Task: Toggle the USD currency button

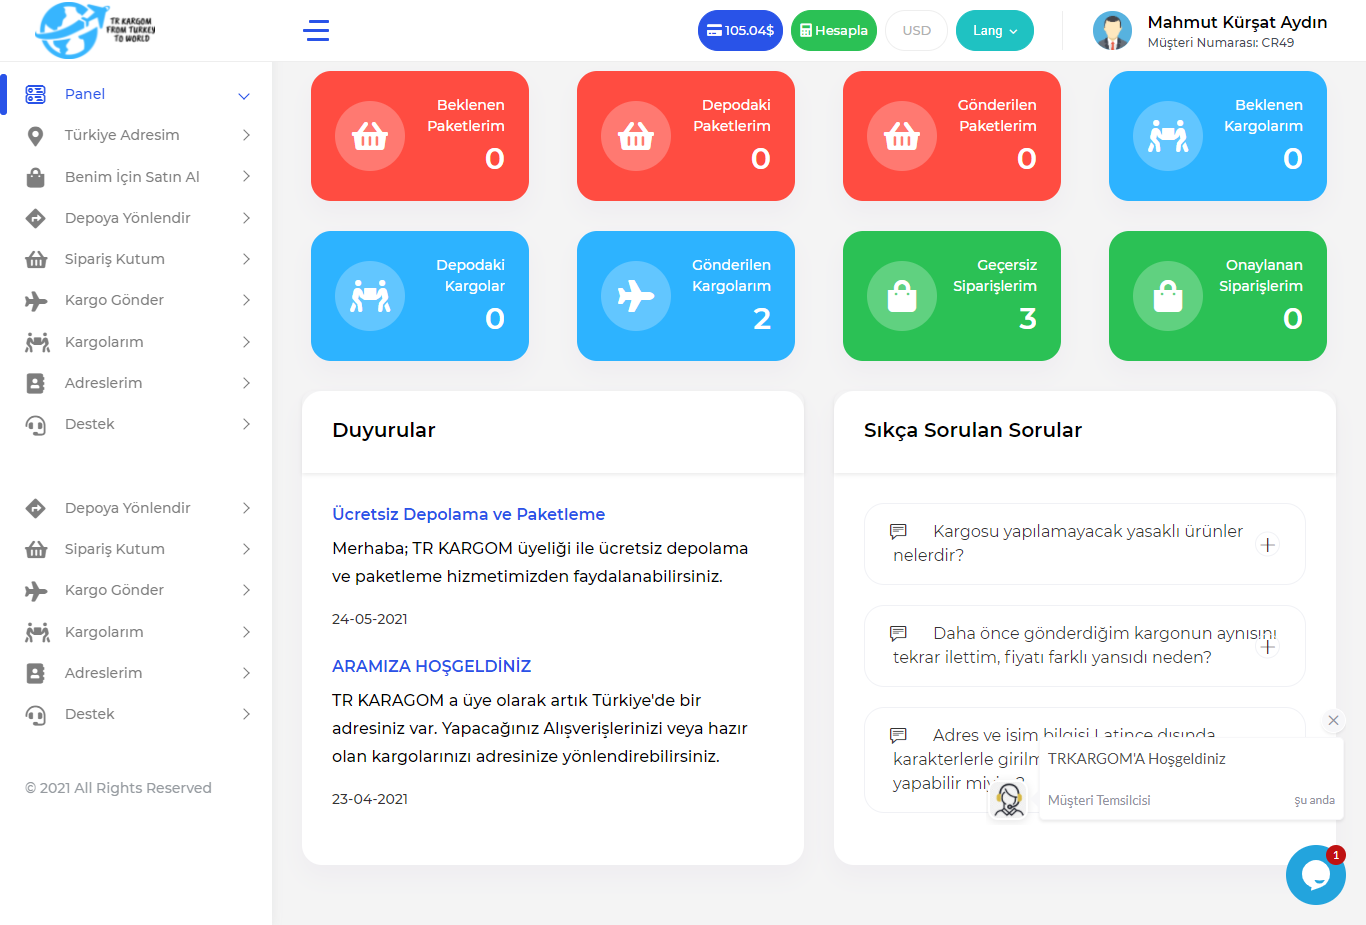Action: 916,31
